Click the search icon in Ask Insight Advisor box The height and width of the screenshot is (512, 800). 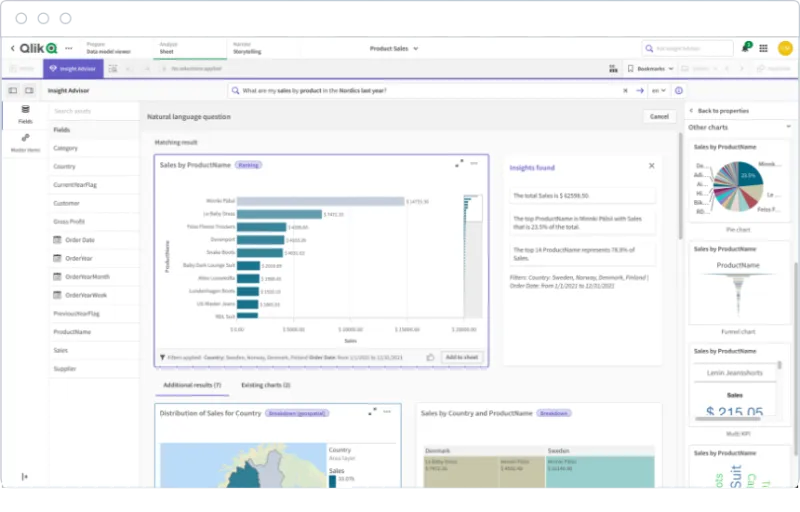[x=649, y=48]
